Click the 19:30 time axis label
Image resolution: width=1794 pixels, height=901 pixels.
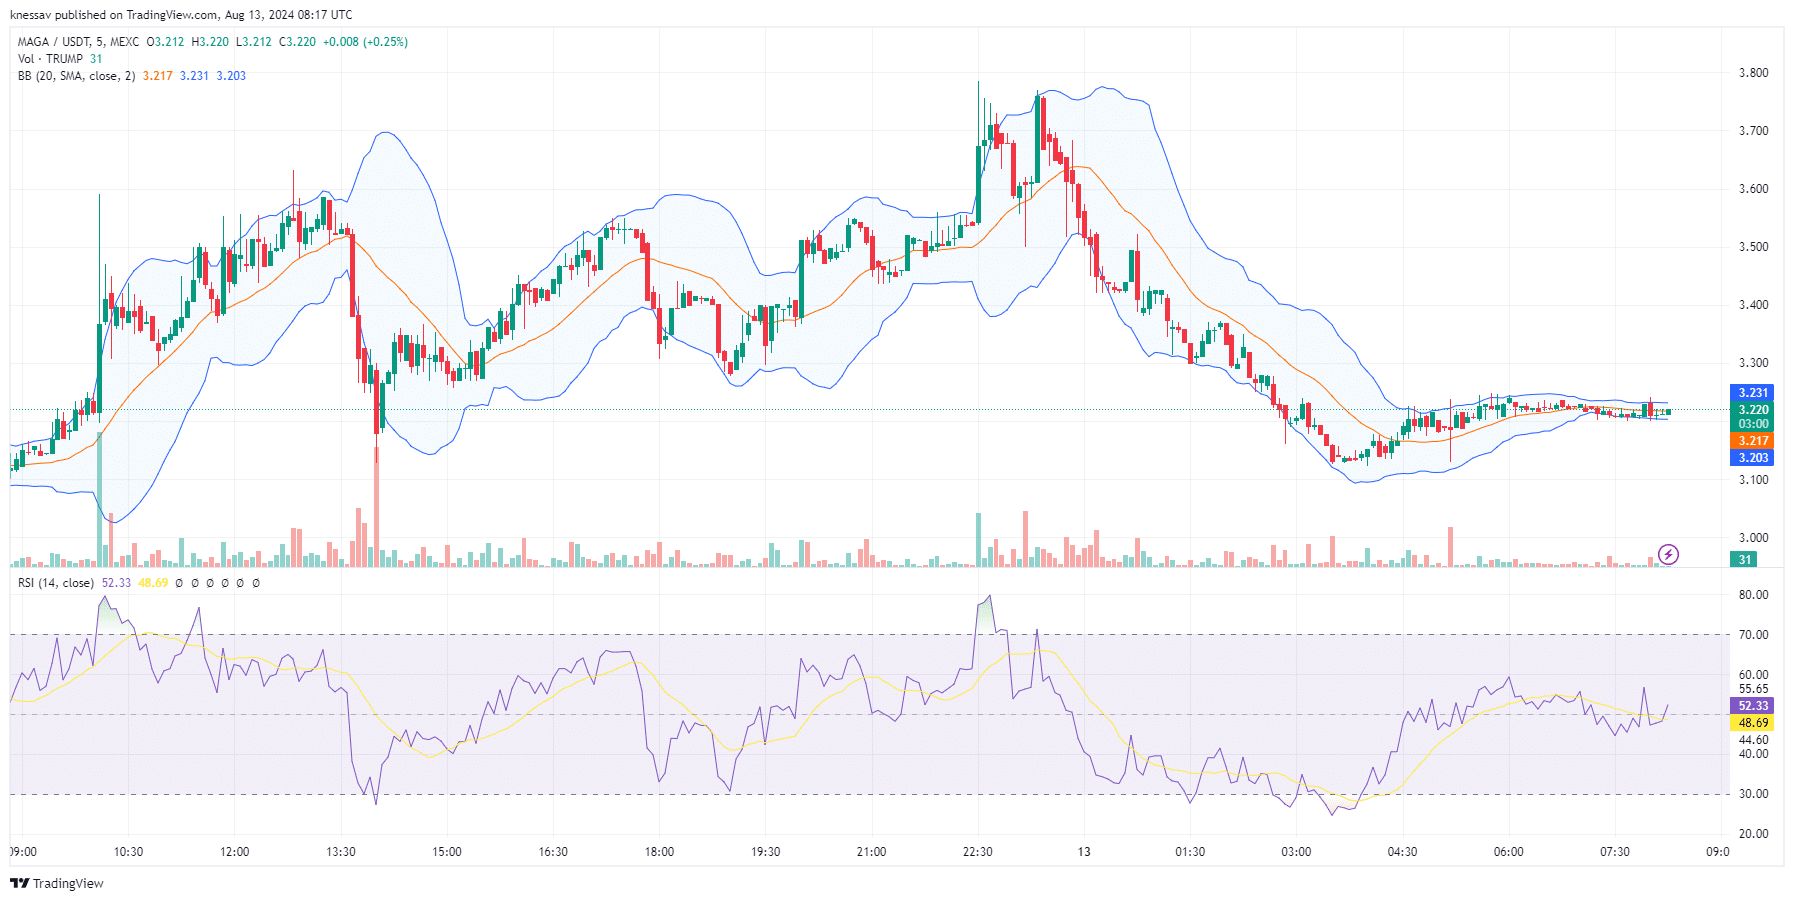point(765,852)
